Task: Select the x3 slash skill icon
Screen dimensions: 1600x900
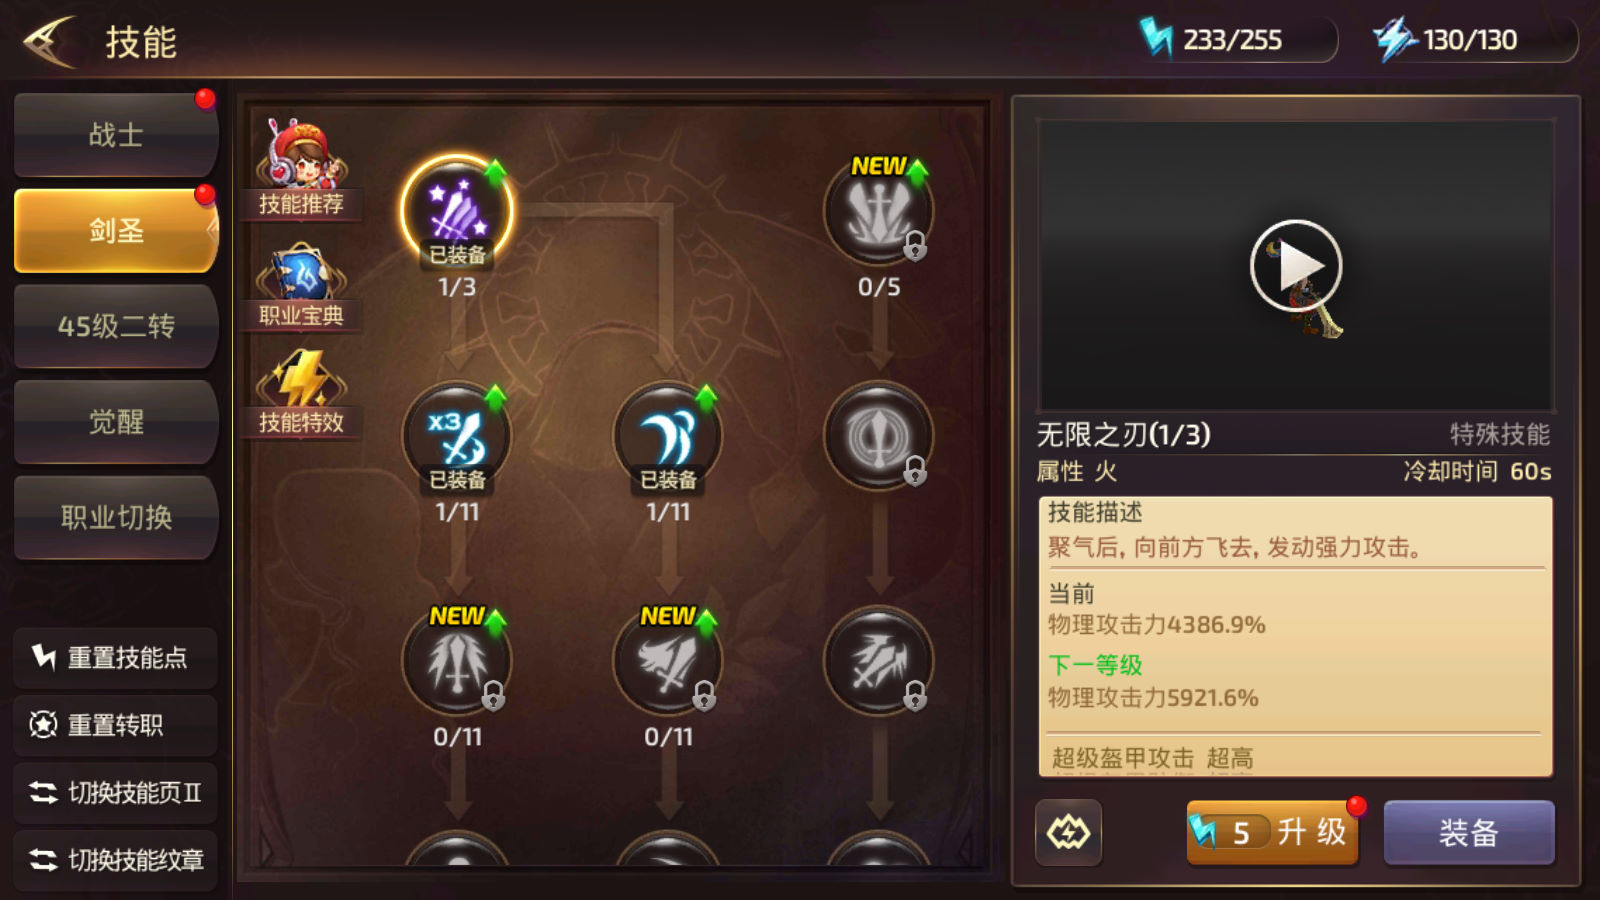Action: point(457,437)
